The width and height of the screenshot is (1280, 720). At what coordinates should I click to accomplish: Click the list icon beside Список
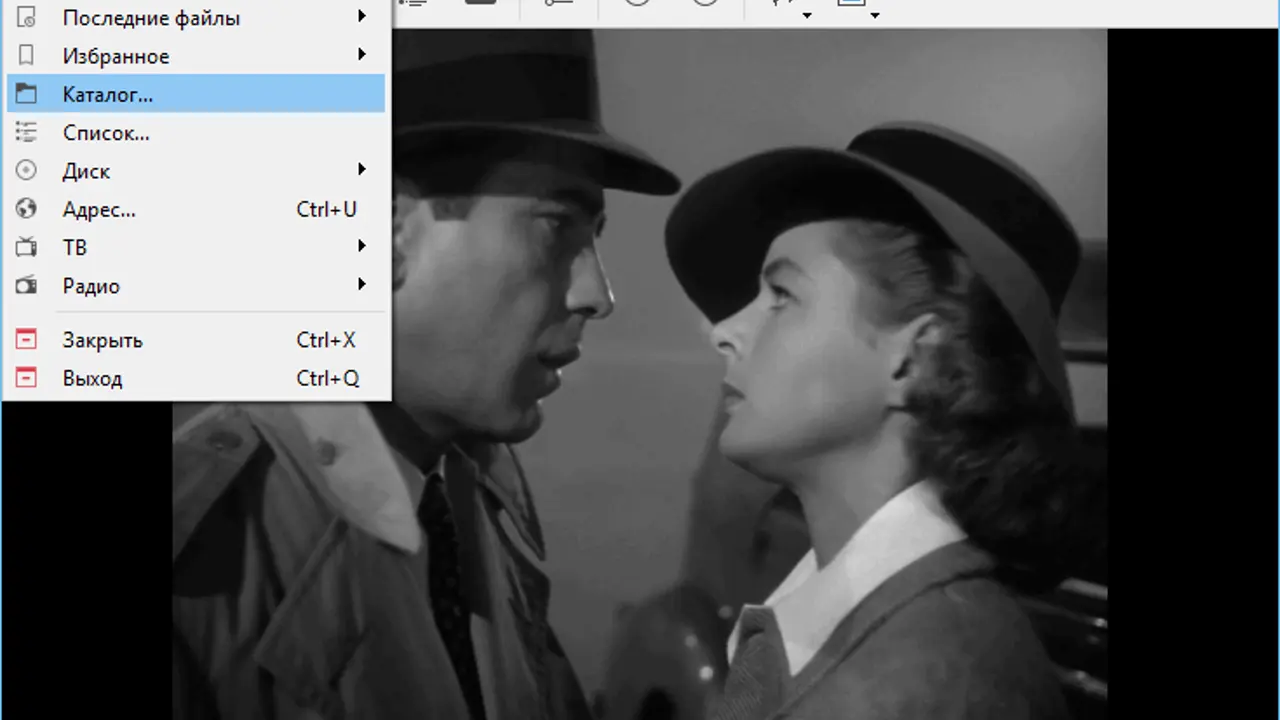[x=26, y=132]
